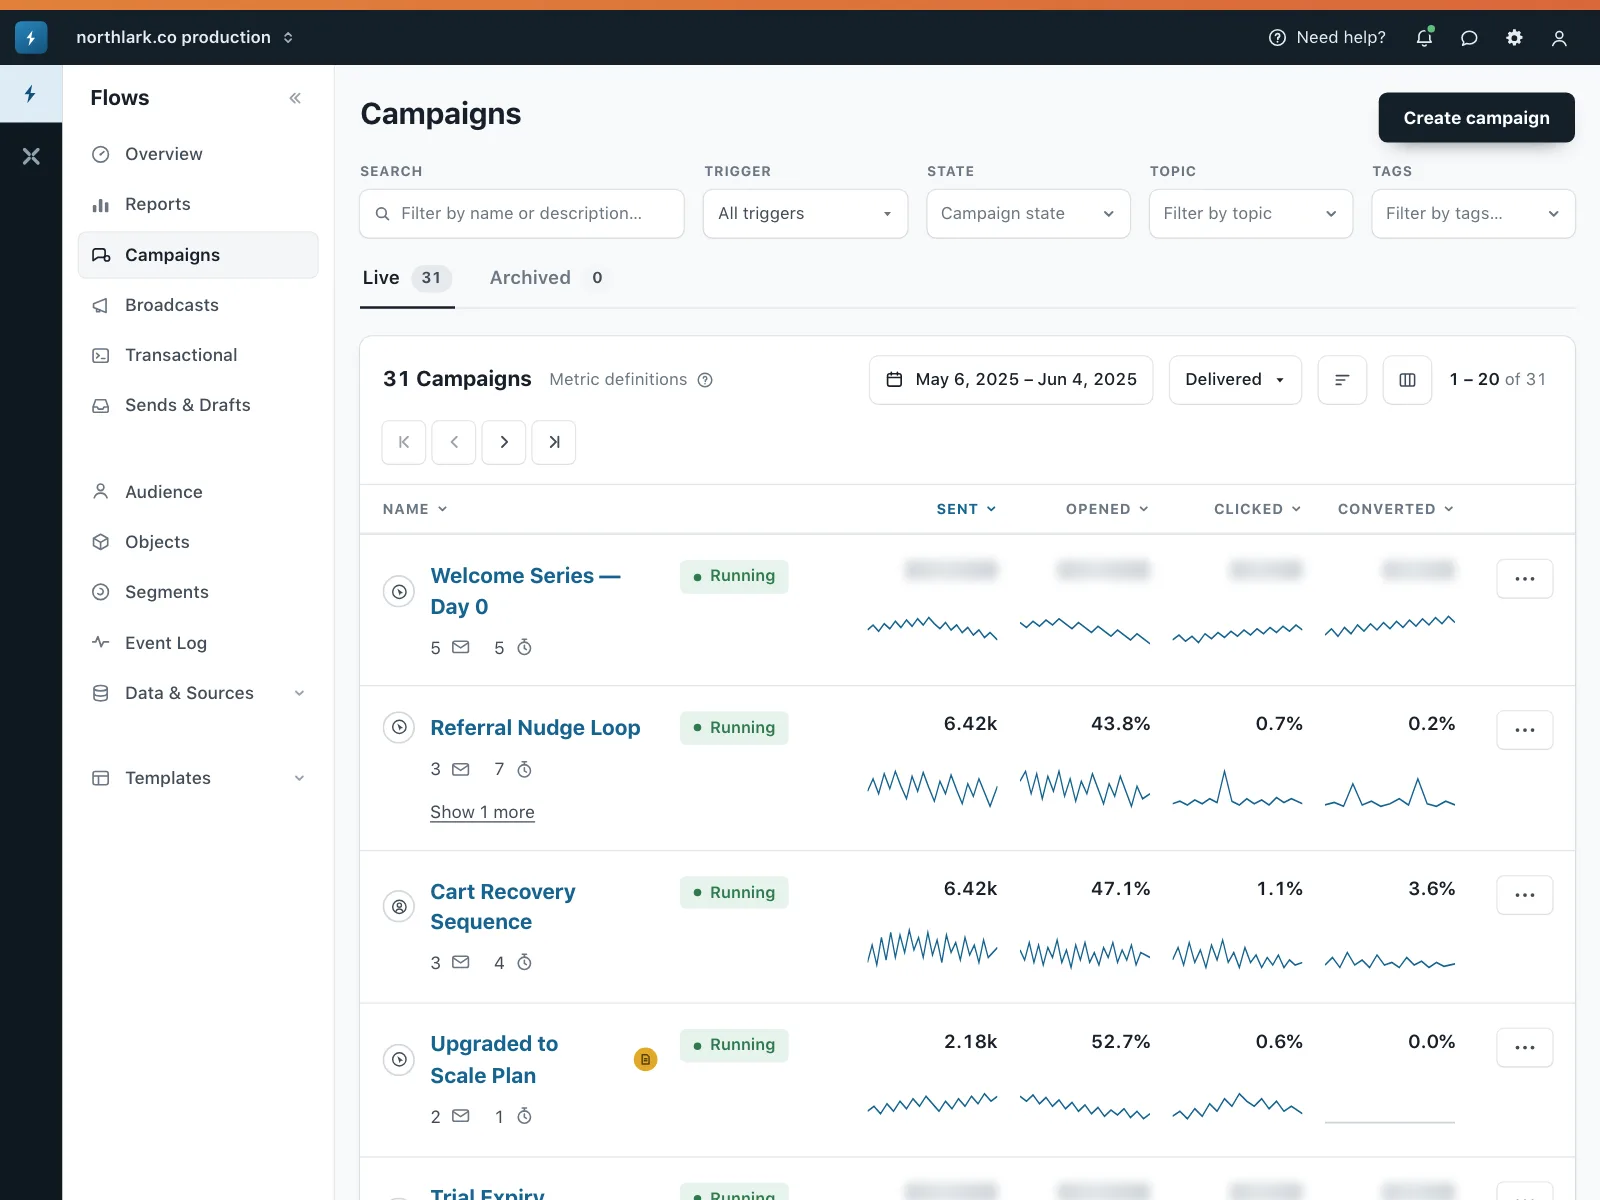Open Objects in sidebar
Image resolution: width=1600 pixels, height=1200 pixels.
198,542
